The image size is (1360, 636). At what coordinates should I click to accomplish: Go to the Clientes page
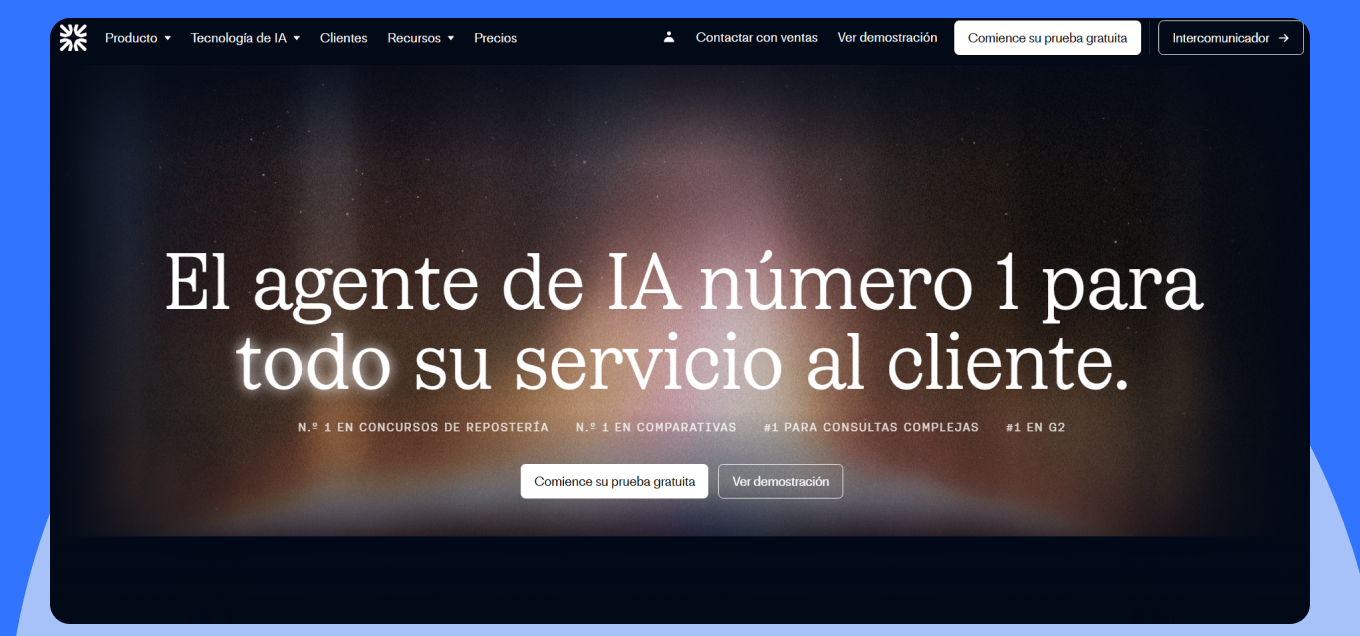tap(343, 38)
